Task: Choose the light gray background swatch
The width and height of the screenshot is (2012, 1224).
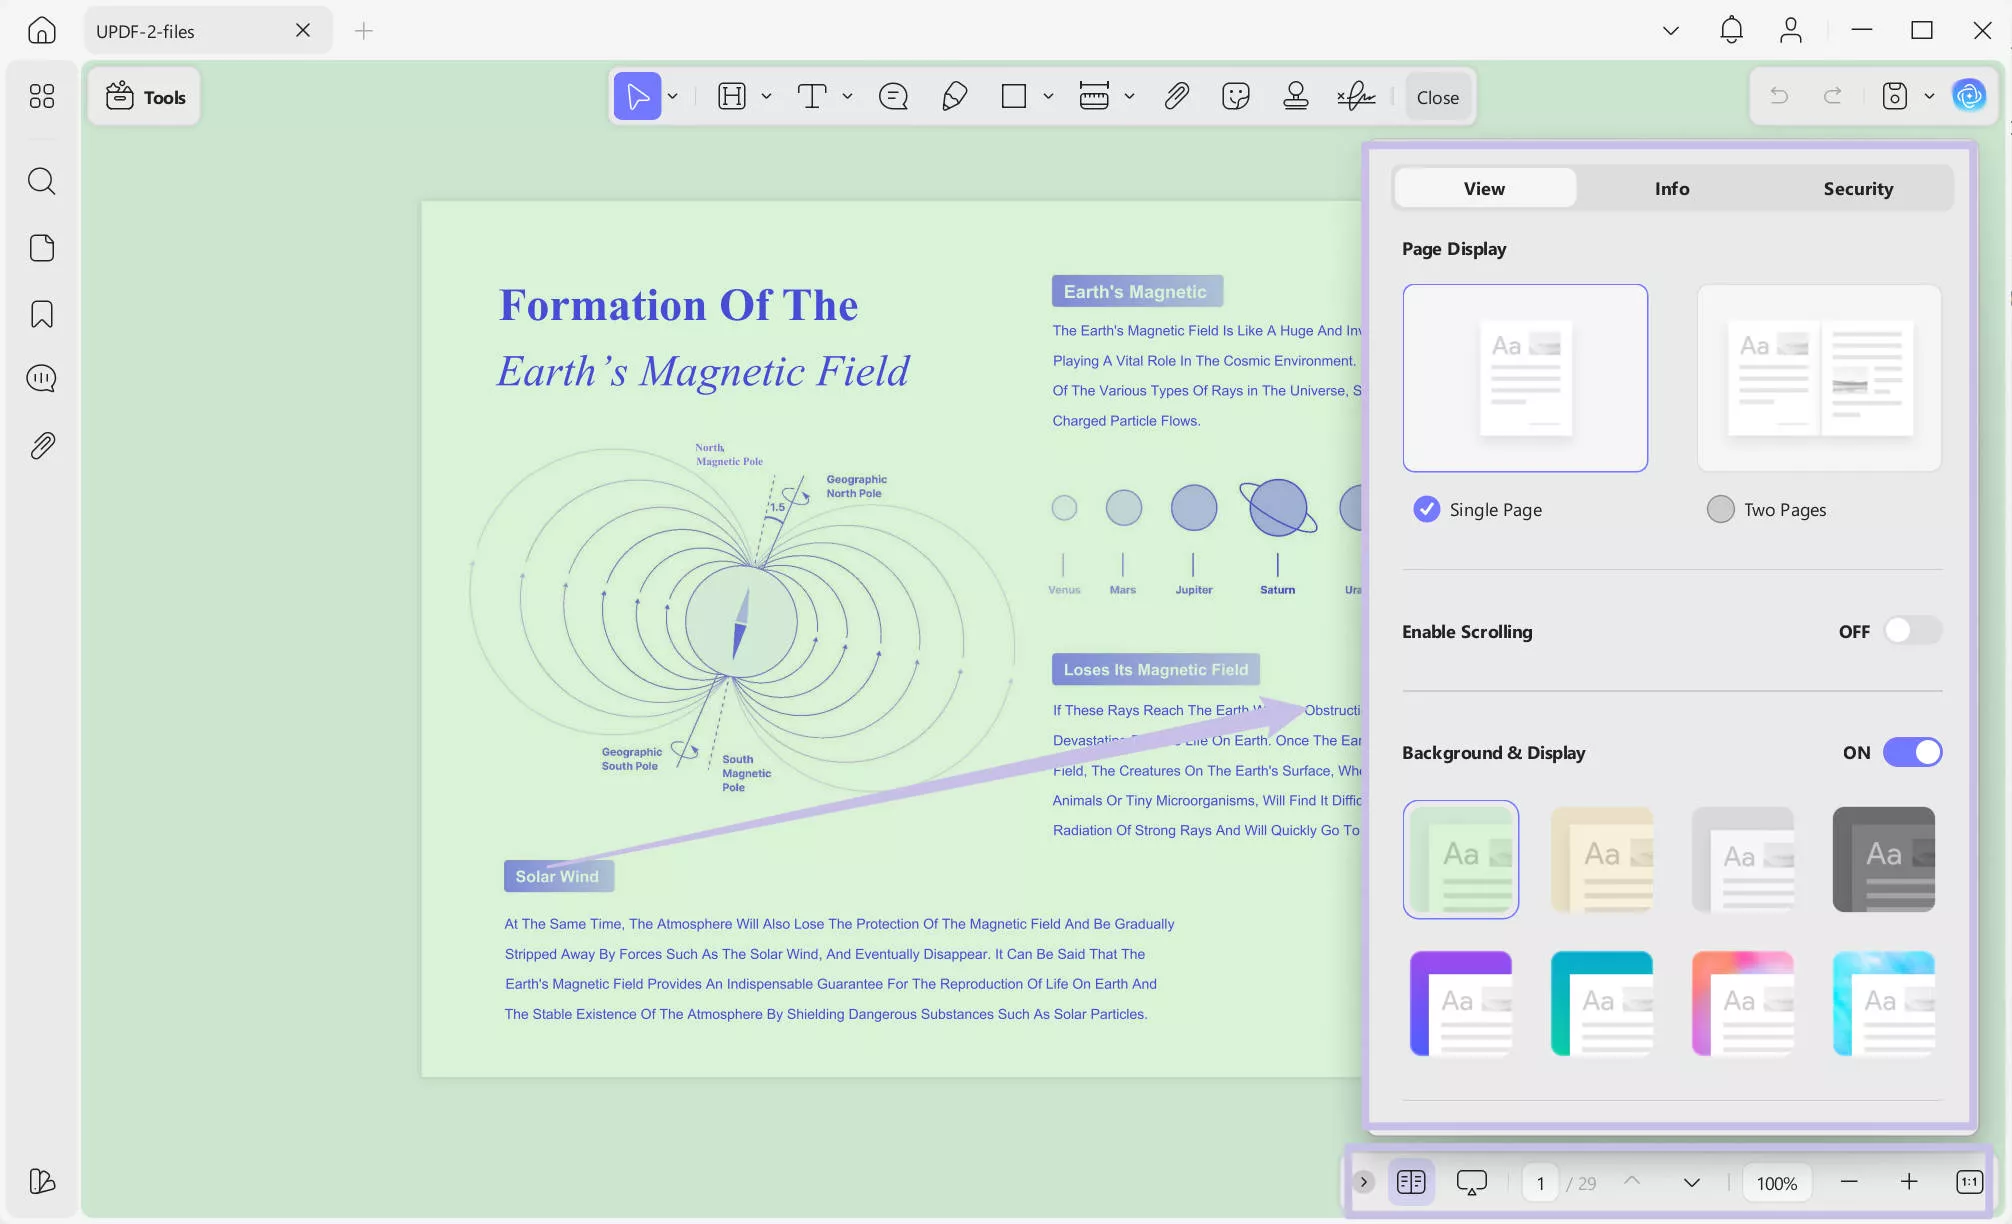Action: [1743, 859]
